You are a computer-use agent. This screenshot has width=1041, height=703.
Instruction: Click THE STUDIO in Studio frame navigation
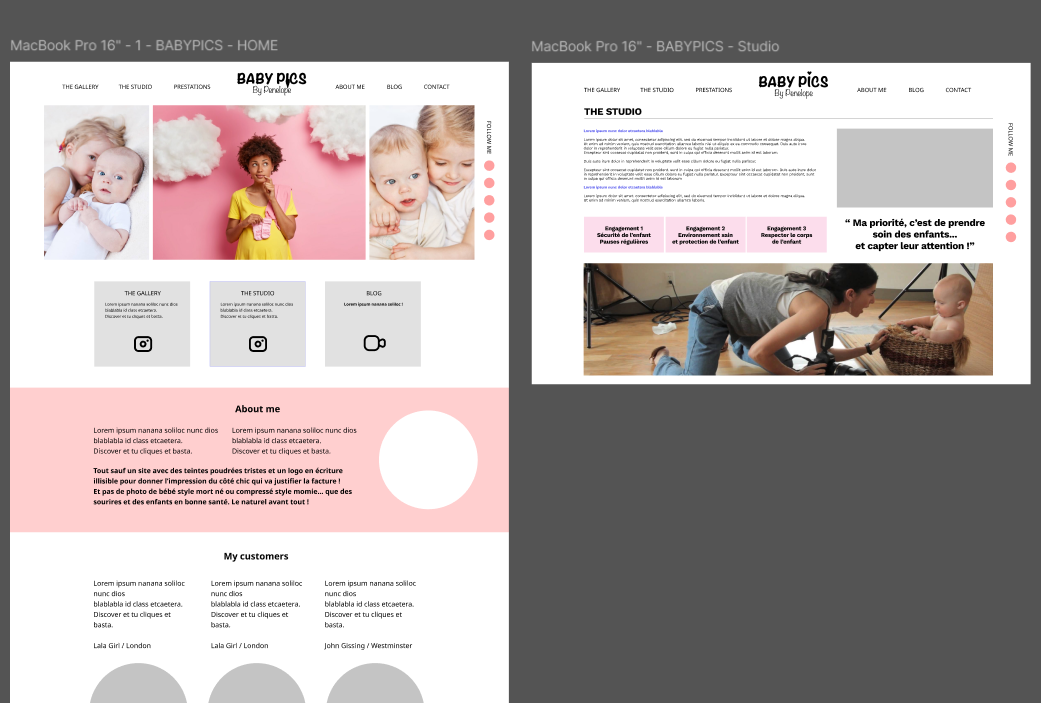[657, 90]
